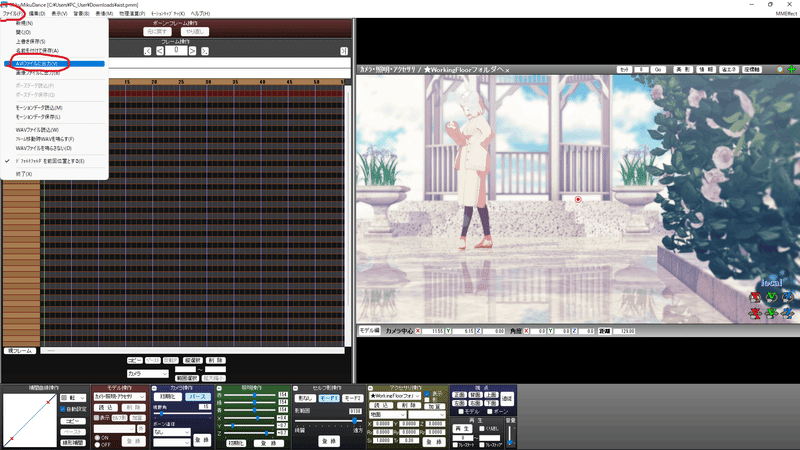
Task: Open the interpolation type dropdown (回転)
Action: 73,398
